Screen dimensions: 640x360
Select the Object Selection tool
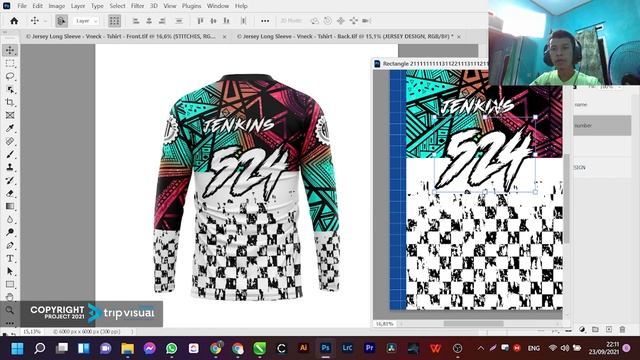pos(10,89)
